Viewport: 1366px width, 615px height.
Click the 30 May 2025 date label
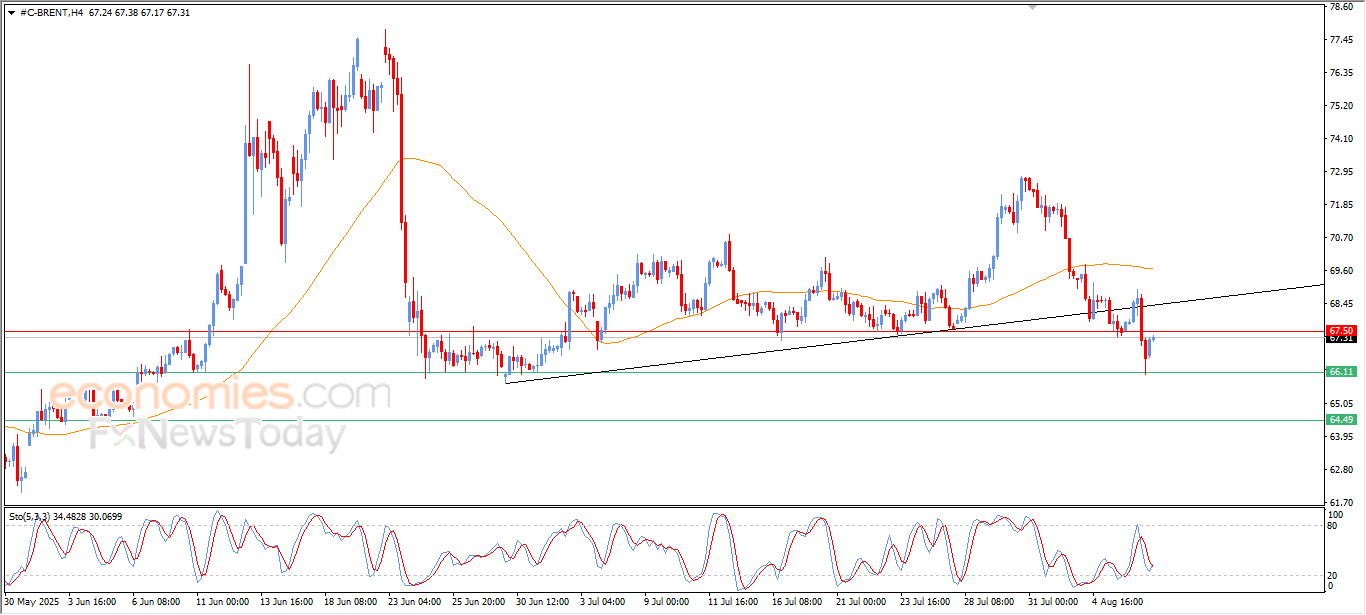click(29, 602)
